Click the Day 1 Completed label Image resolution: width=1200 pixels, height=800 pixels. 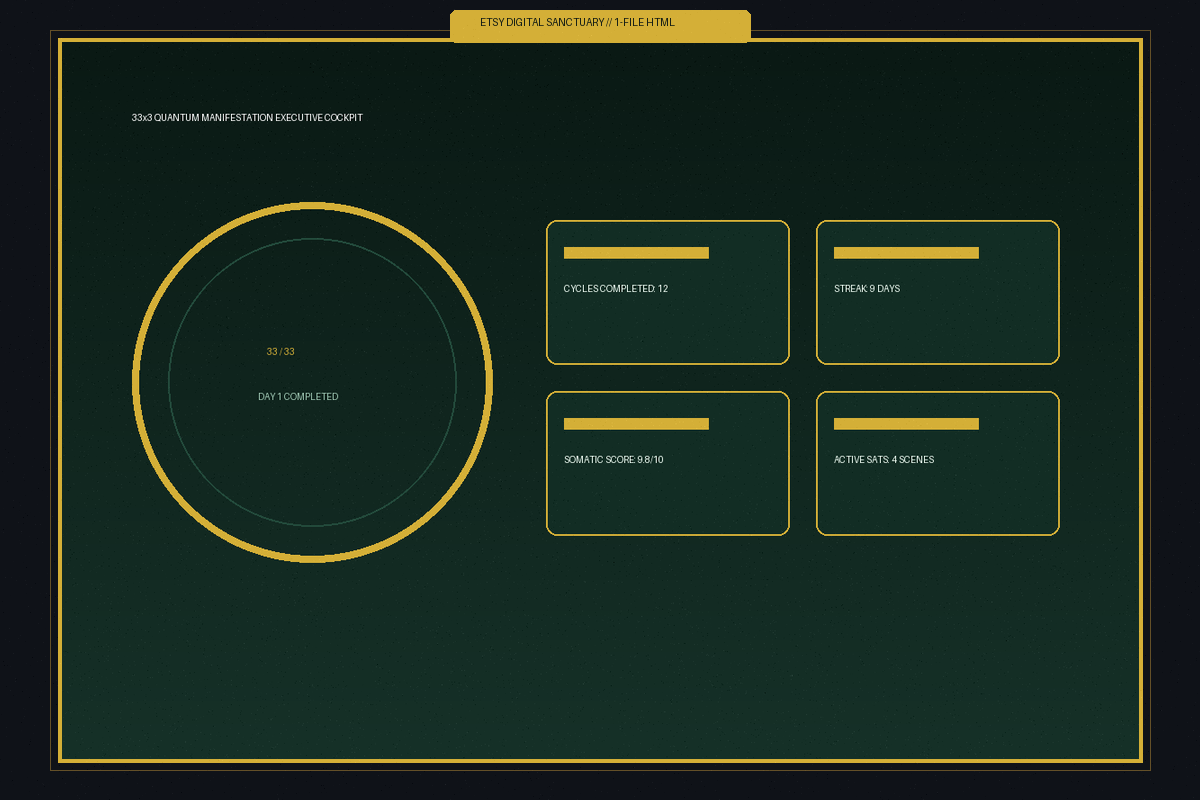pyautogui.click(x=298, y=397)
